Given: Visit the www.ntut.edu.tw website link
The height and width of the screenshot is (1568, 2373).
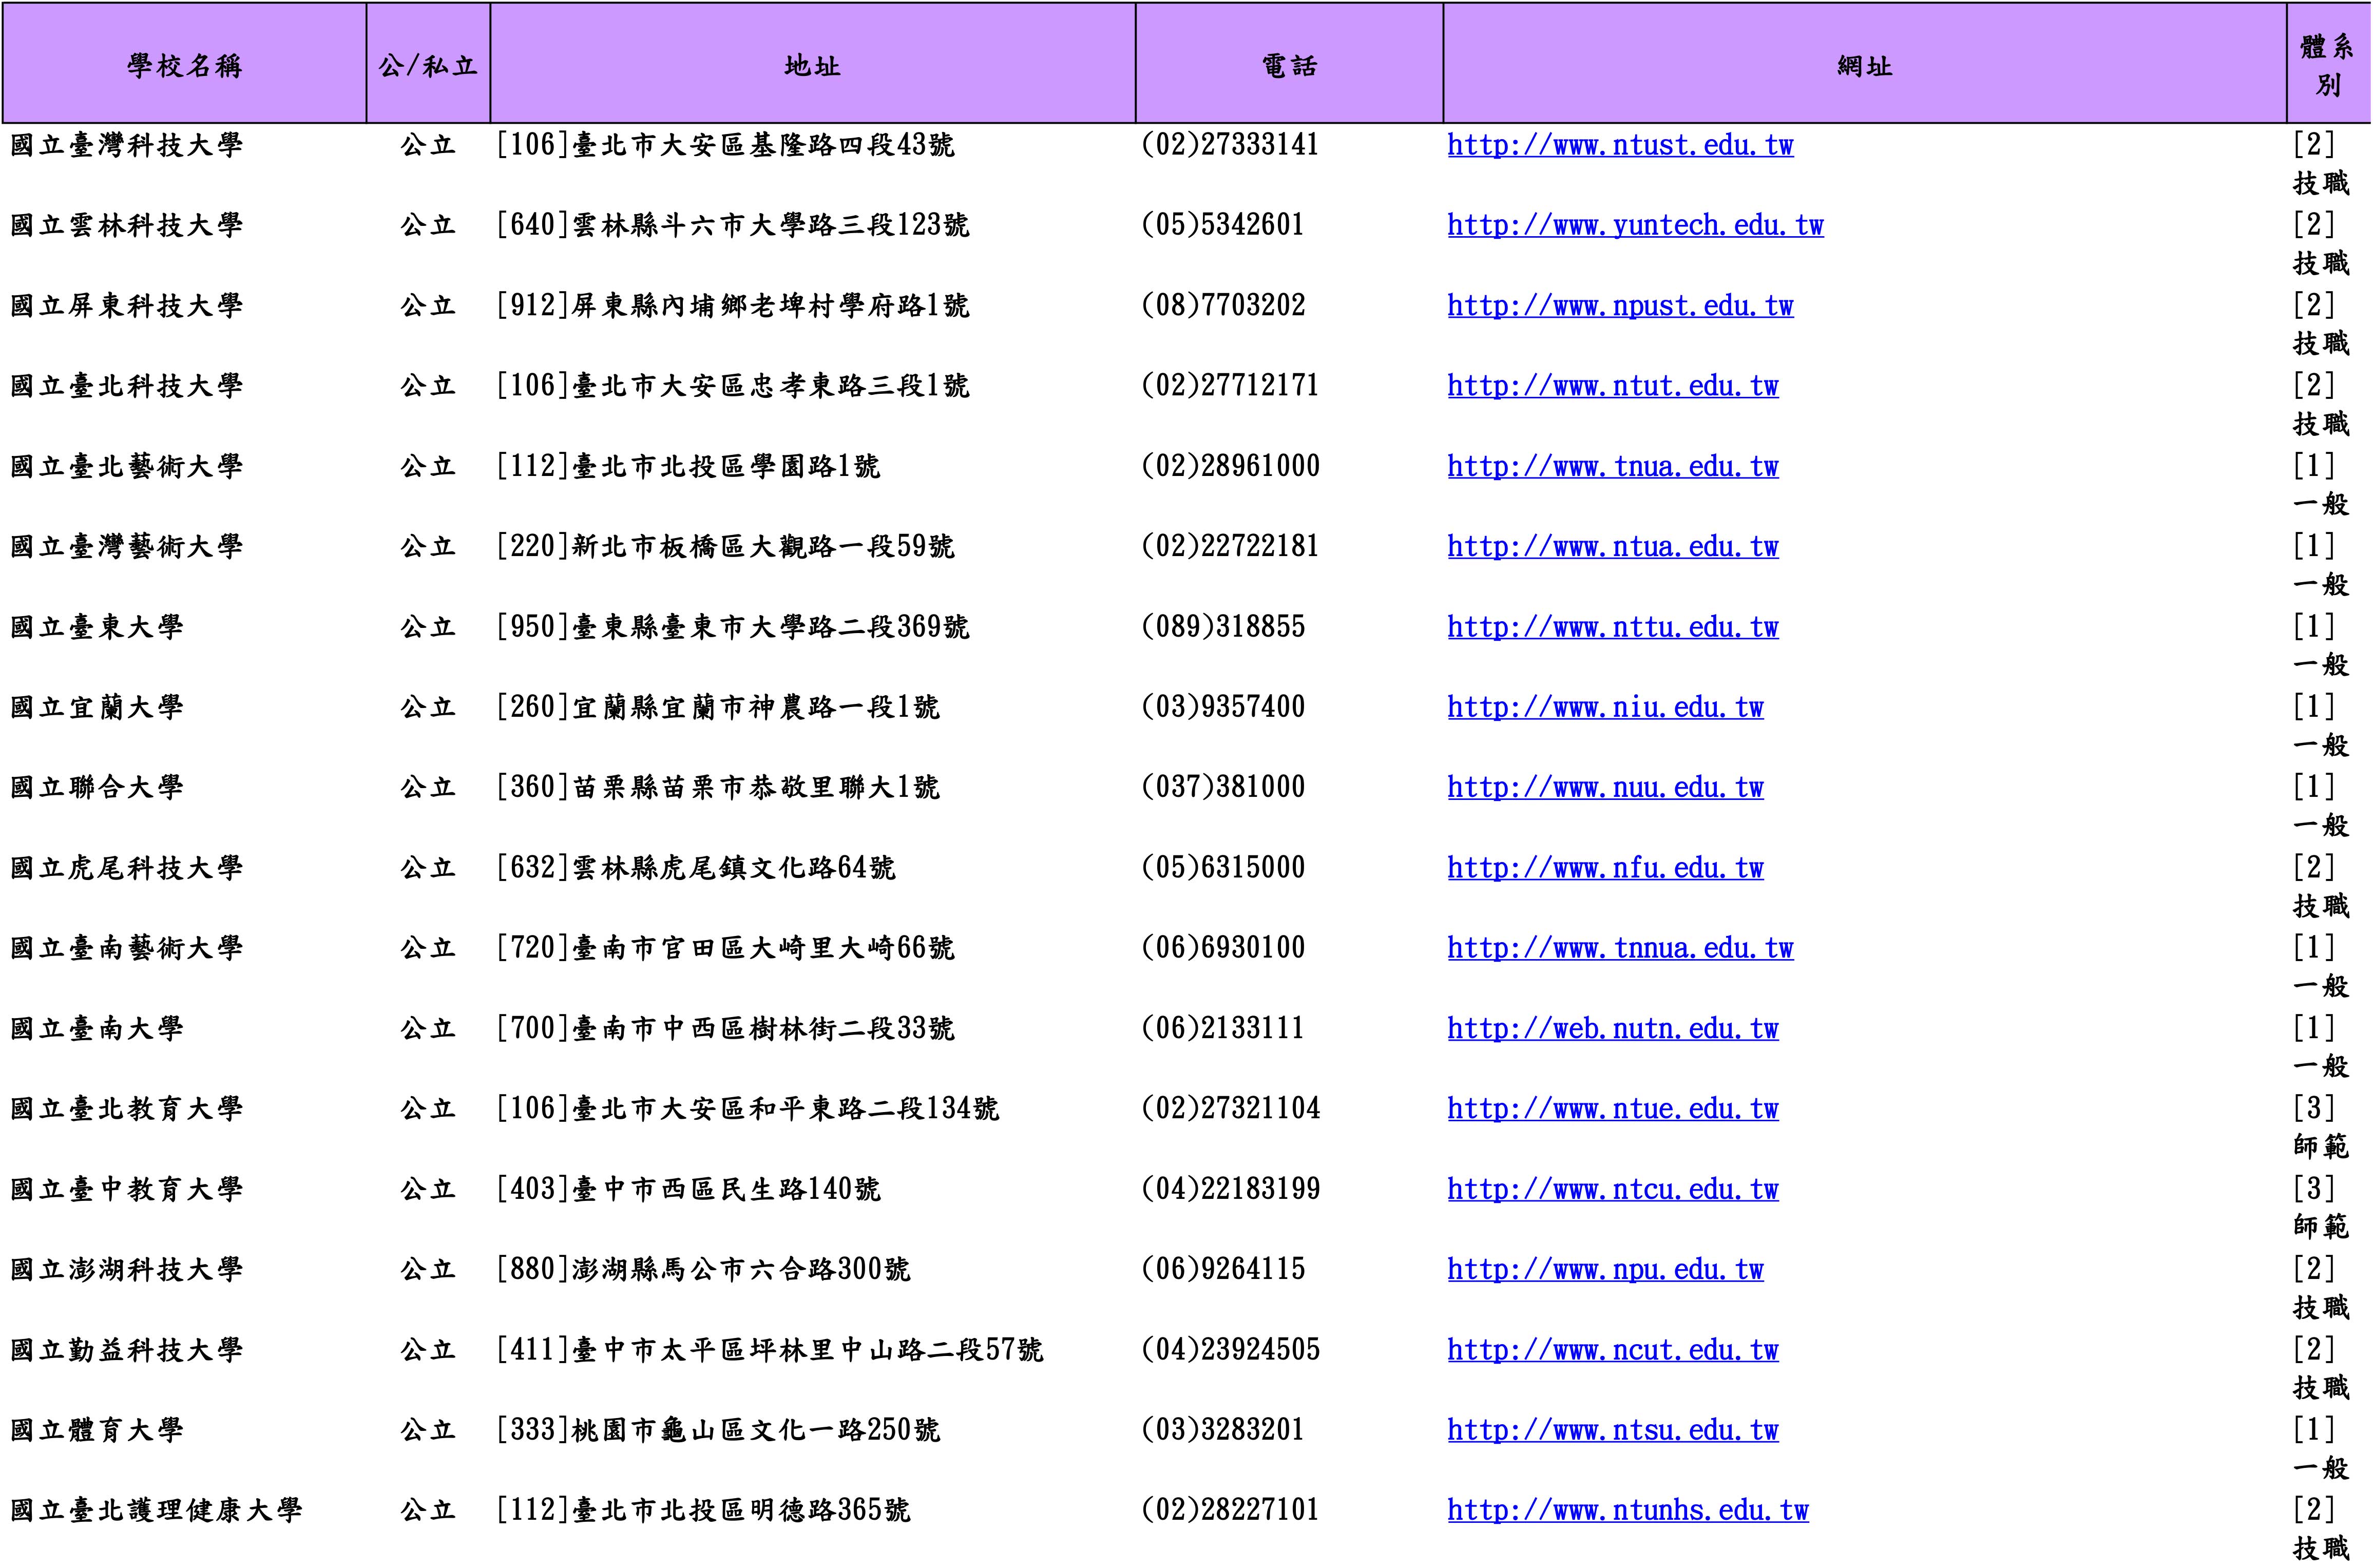Looking at the screenshot, I should [x=1612, y=386].
